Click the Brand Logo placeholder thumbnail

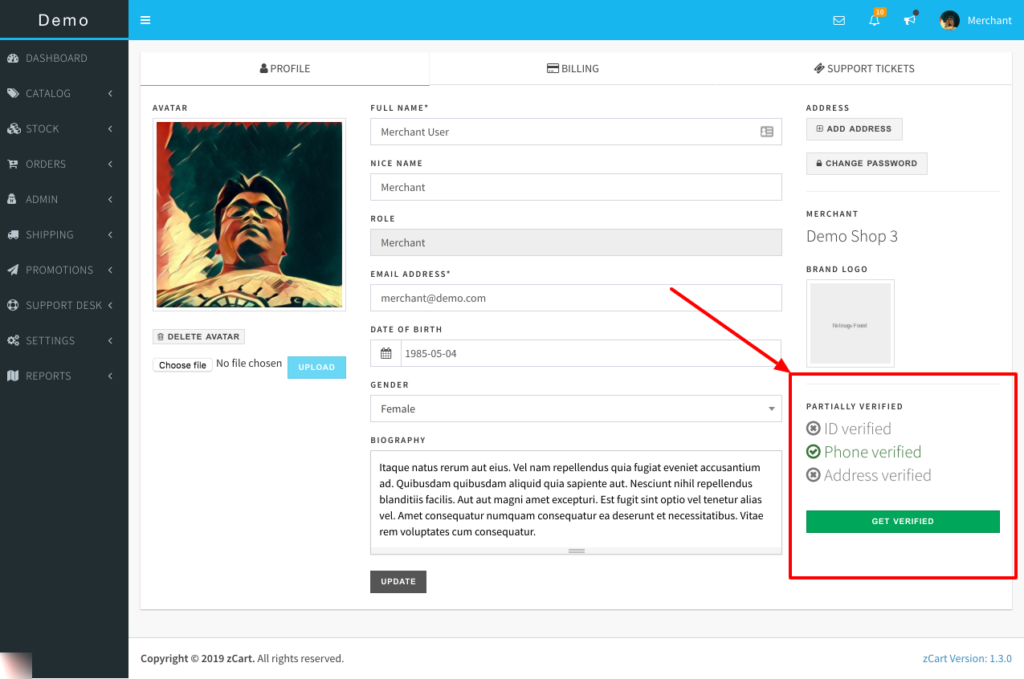(850, 324)
